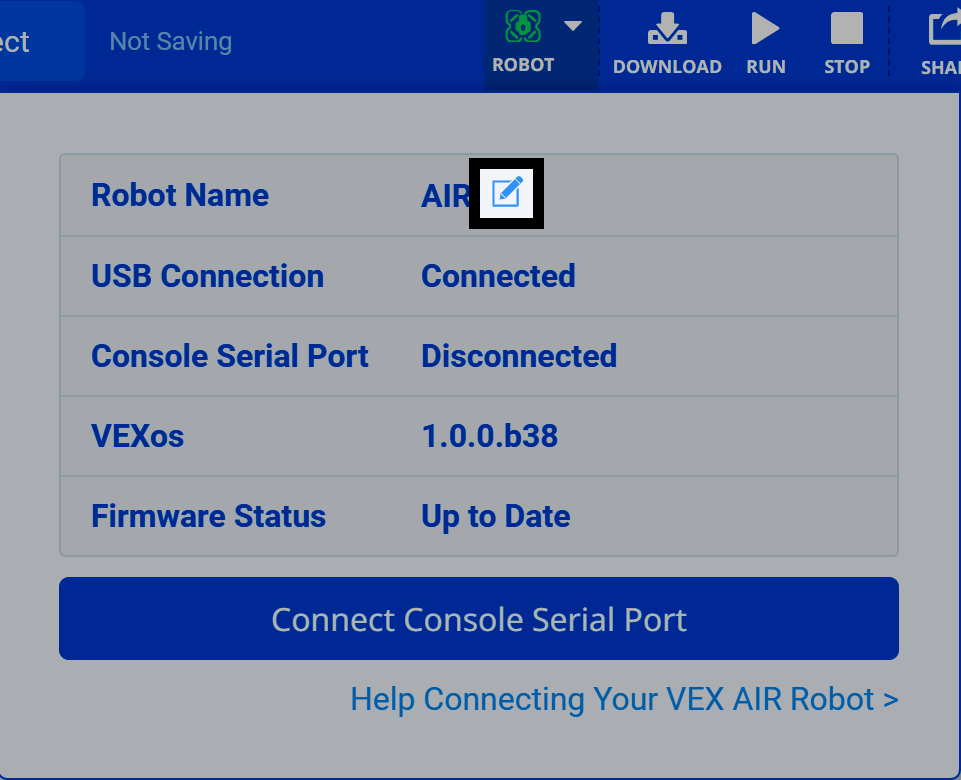Screen dimensions: 961x780
Task: Click the USB Connection label
Action: click(x=207, y=276)
